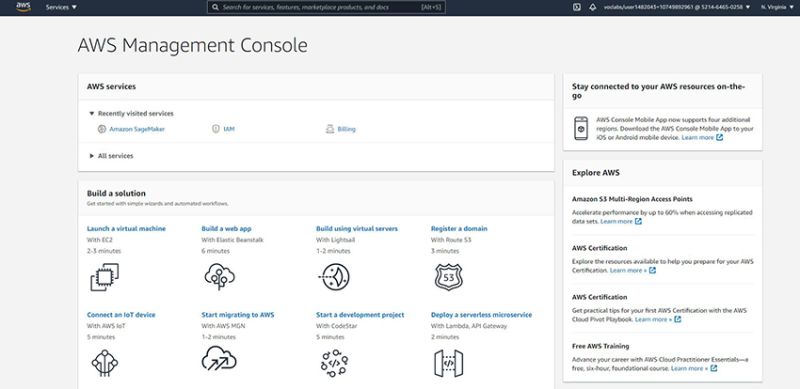Click the Build a solution heading

click(116, 193)
